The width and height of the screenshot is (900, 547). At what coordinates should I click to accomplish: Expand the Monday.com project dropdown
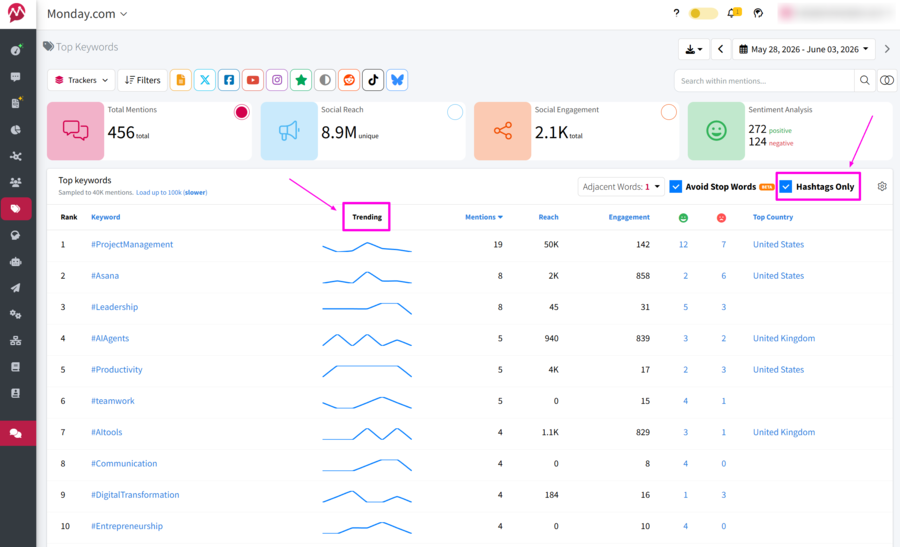(87, 14)
